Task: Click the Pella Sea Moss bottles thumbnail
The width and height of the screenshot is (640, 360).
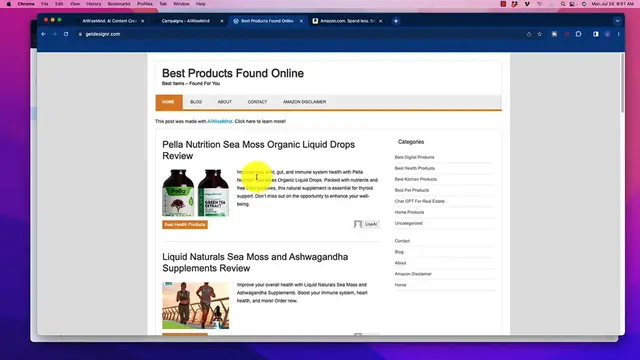Action: (196, 193)
